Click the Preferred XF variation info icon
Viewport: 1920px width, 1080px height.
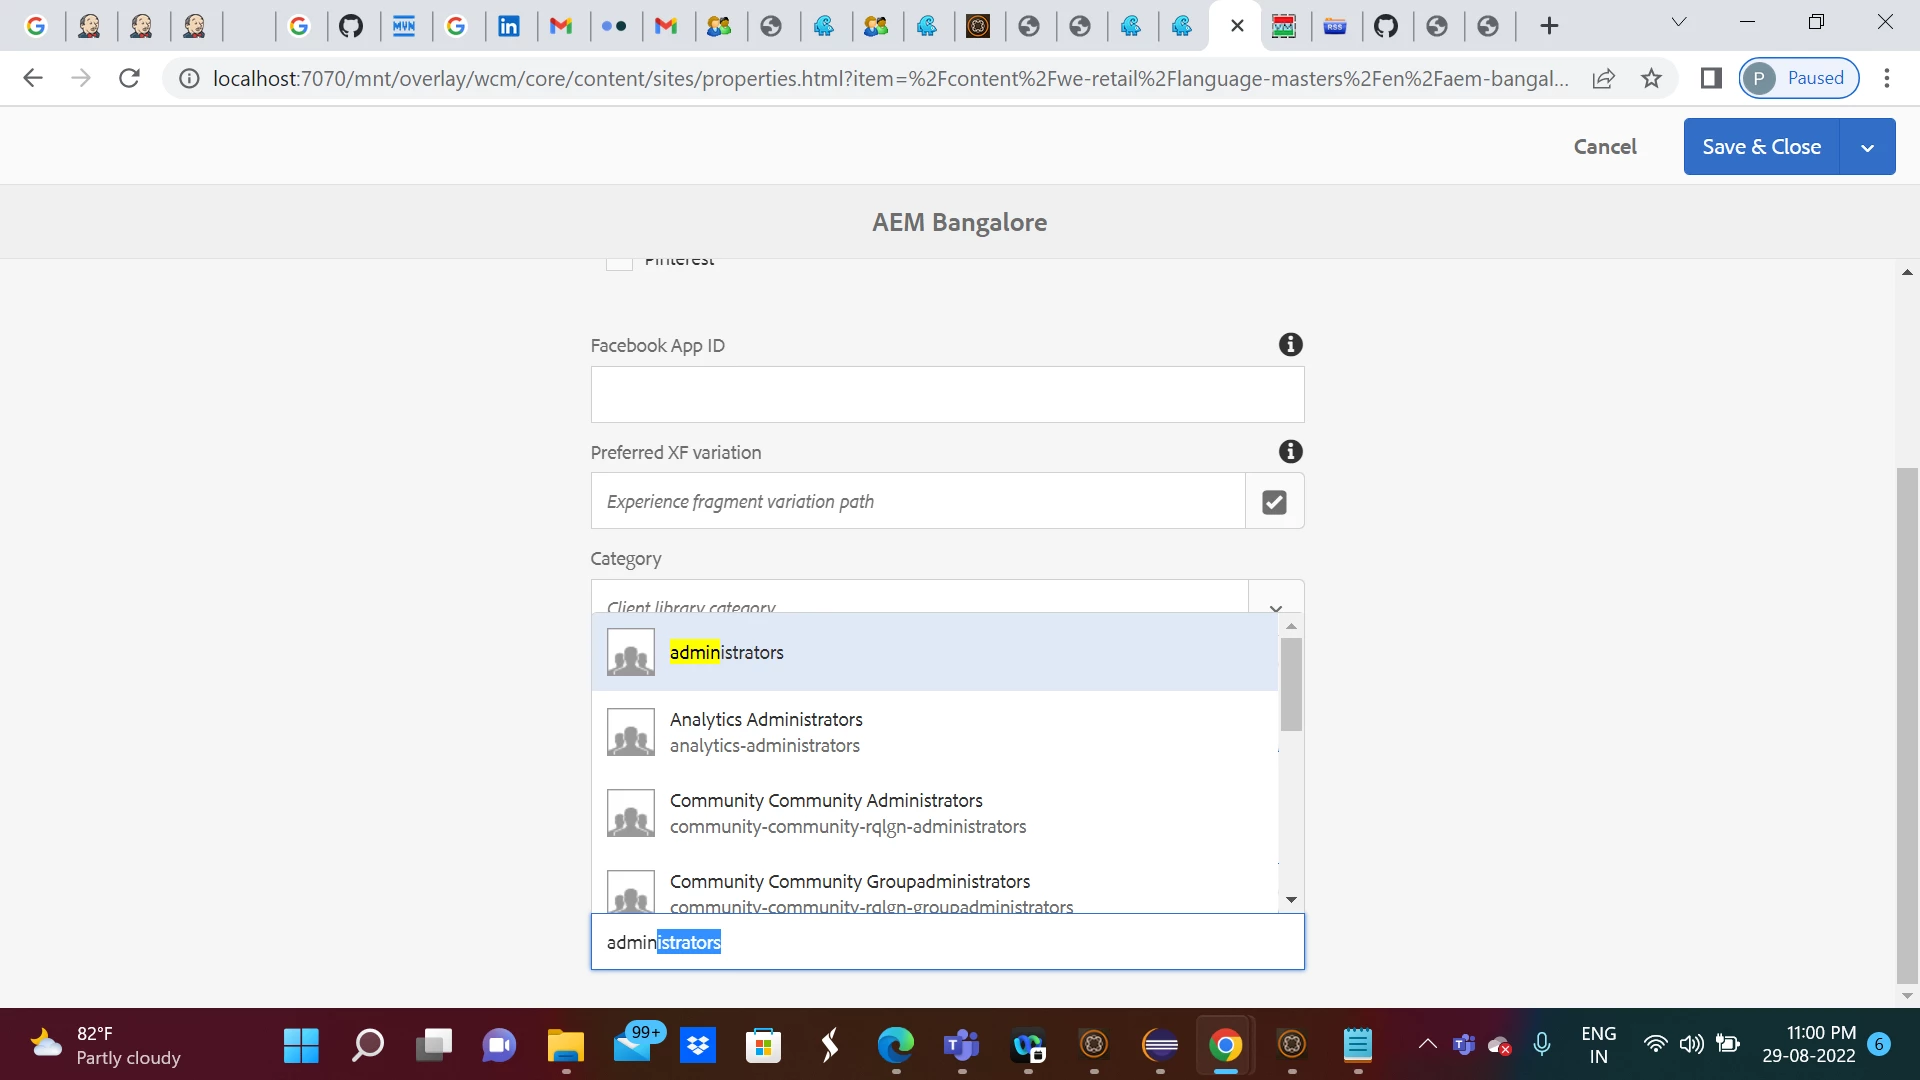point(1290,452)
